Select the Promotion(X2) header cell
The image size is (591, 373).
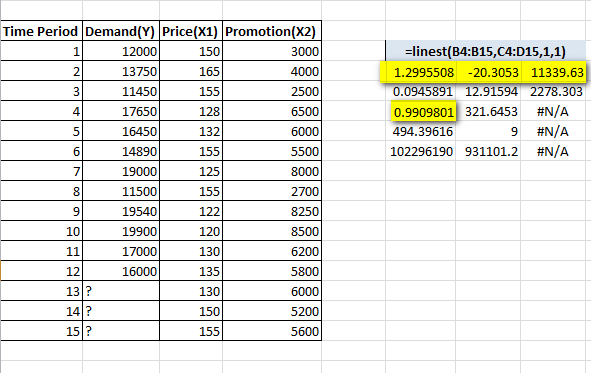tap(272, 31)
